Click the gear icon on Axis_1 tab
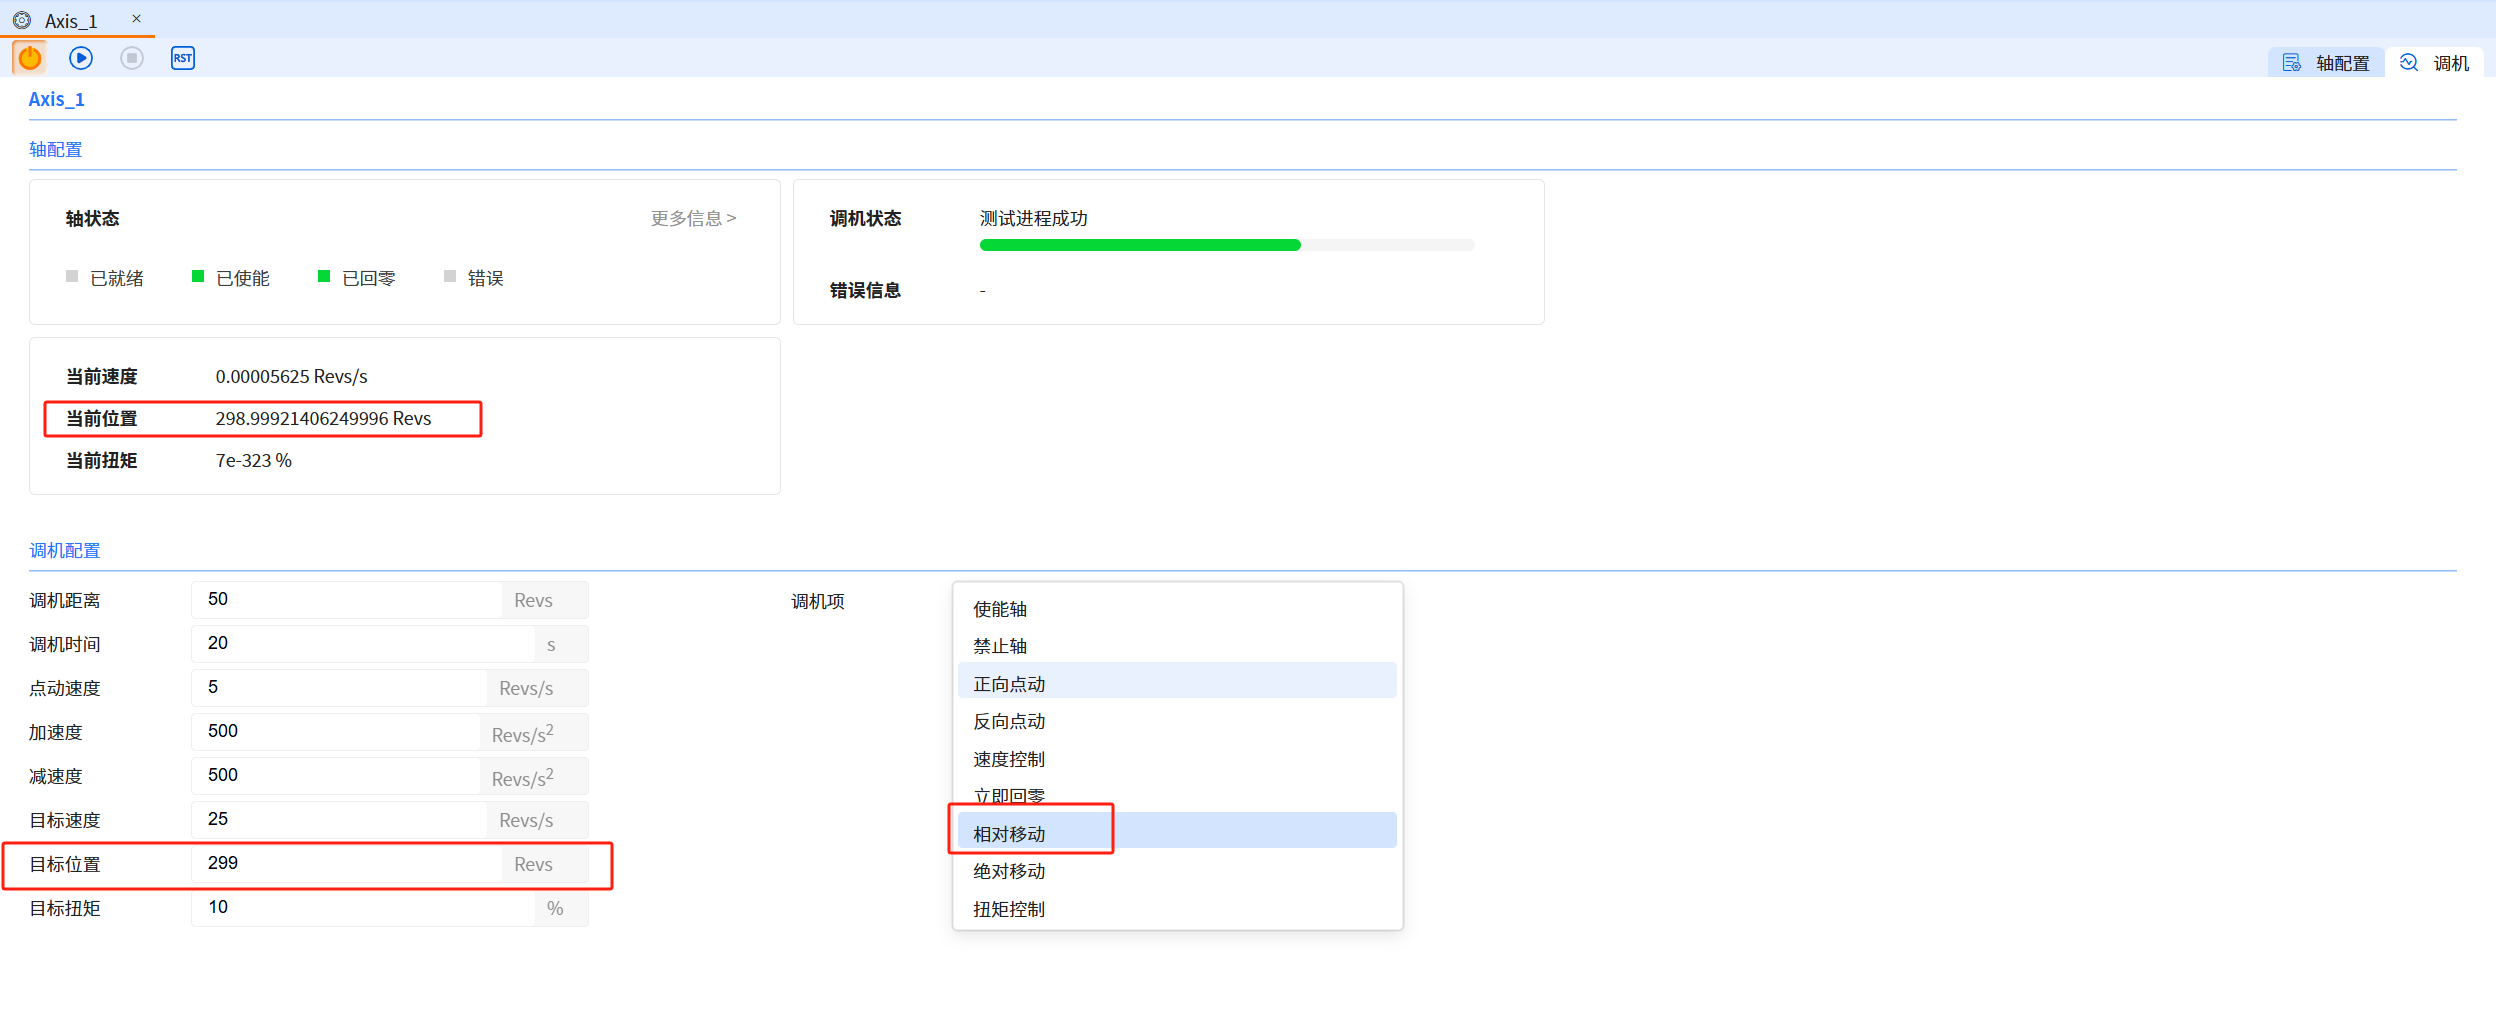Viewport: 2496px width, 1031px height. (x=22, y=20)
